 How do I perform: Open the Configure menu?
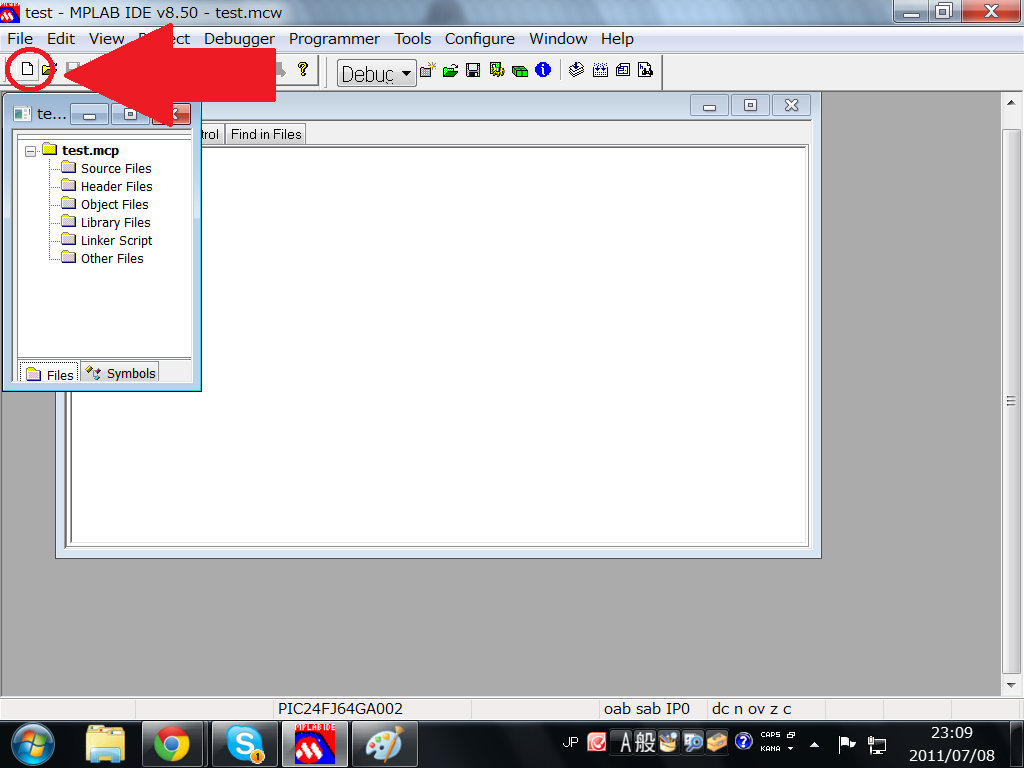479,39
